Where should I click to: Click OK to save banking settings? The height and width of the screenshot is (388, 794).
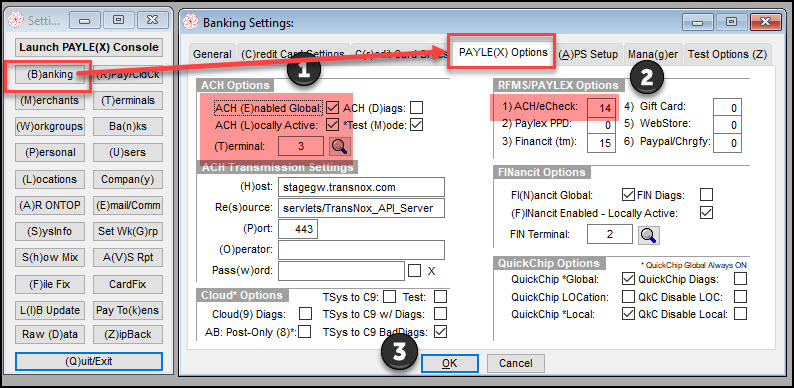[x=450, y=364]
